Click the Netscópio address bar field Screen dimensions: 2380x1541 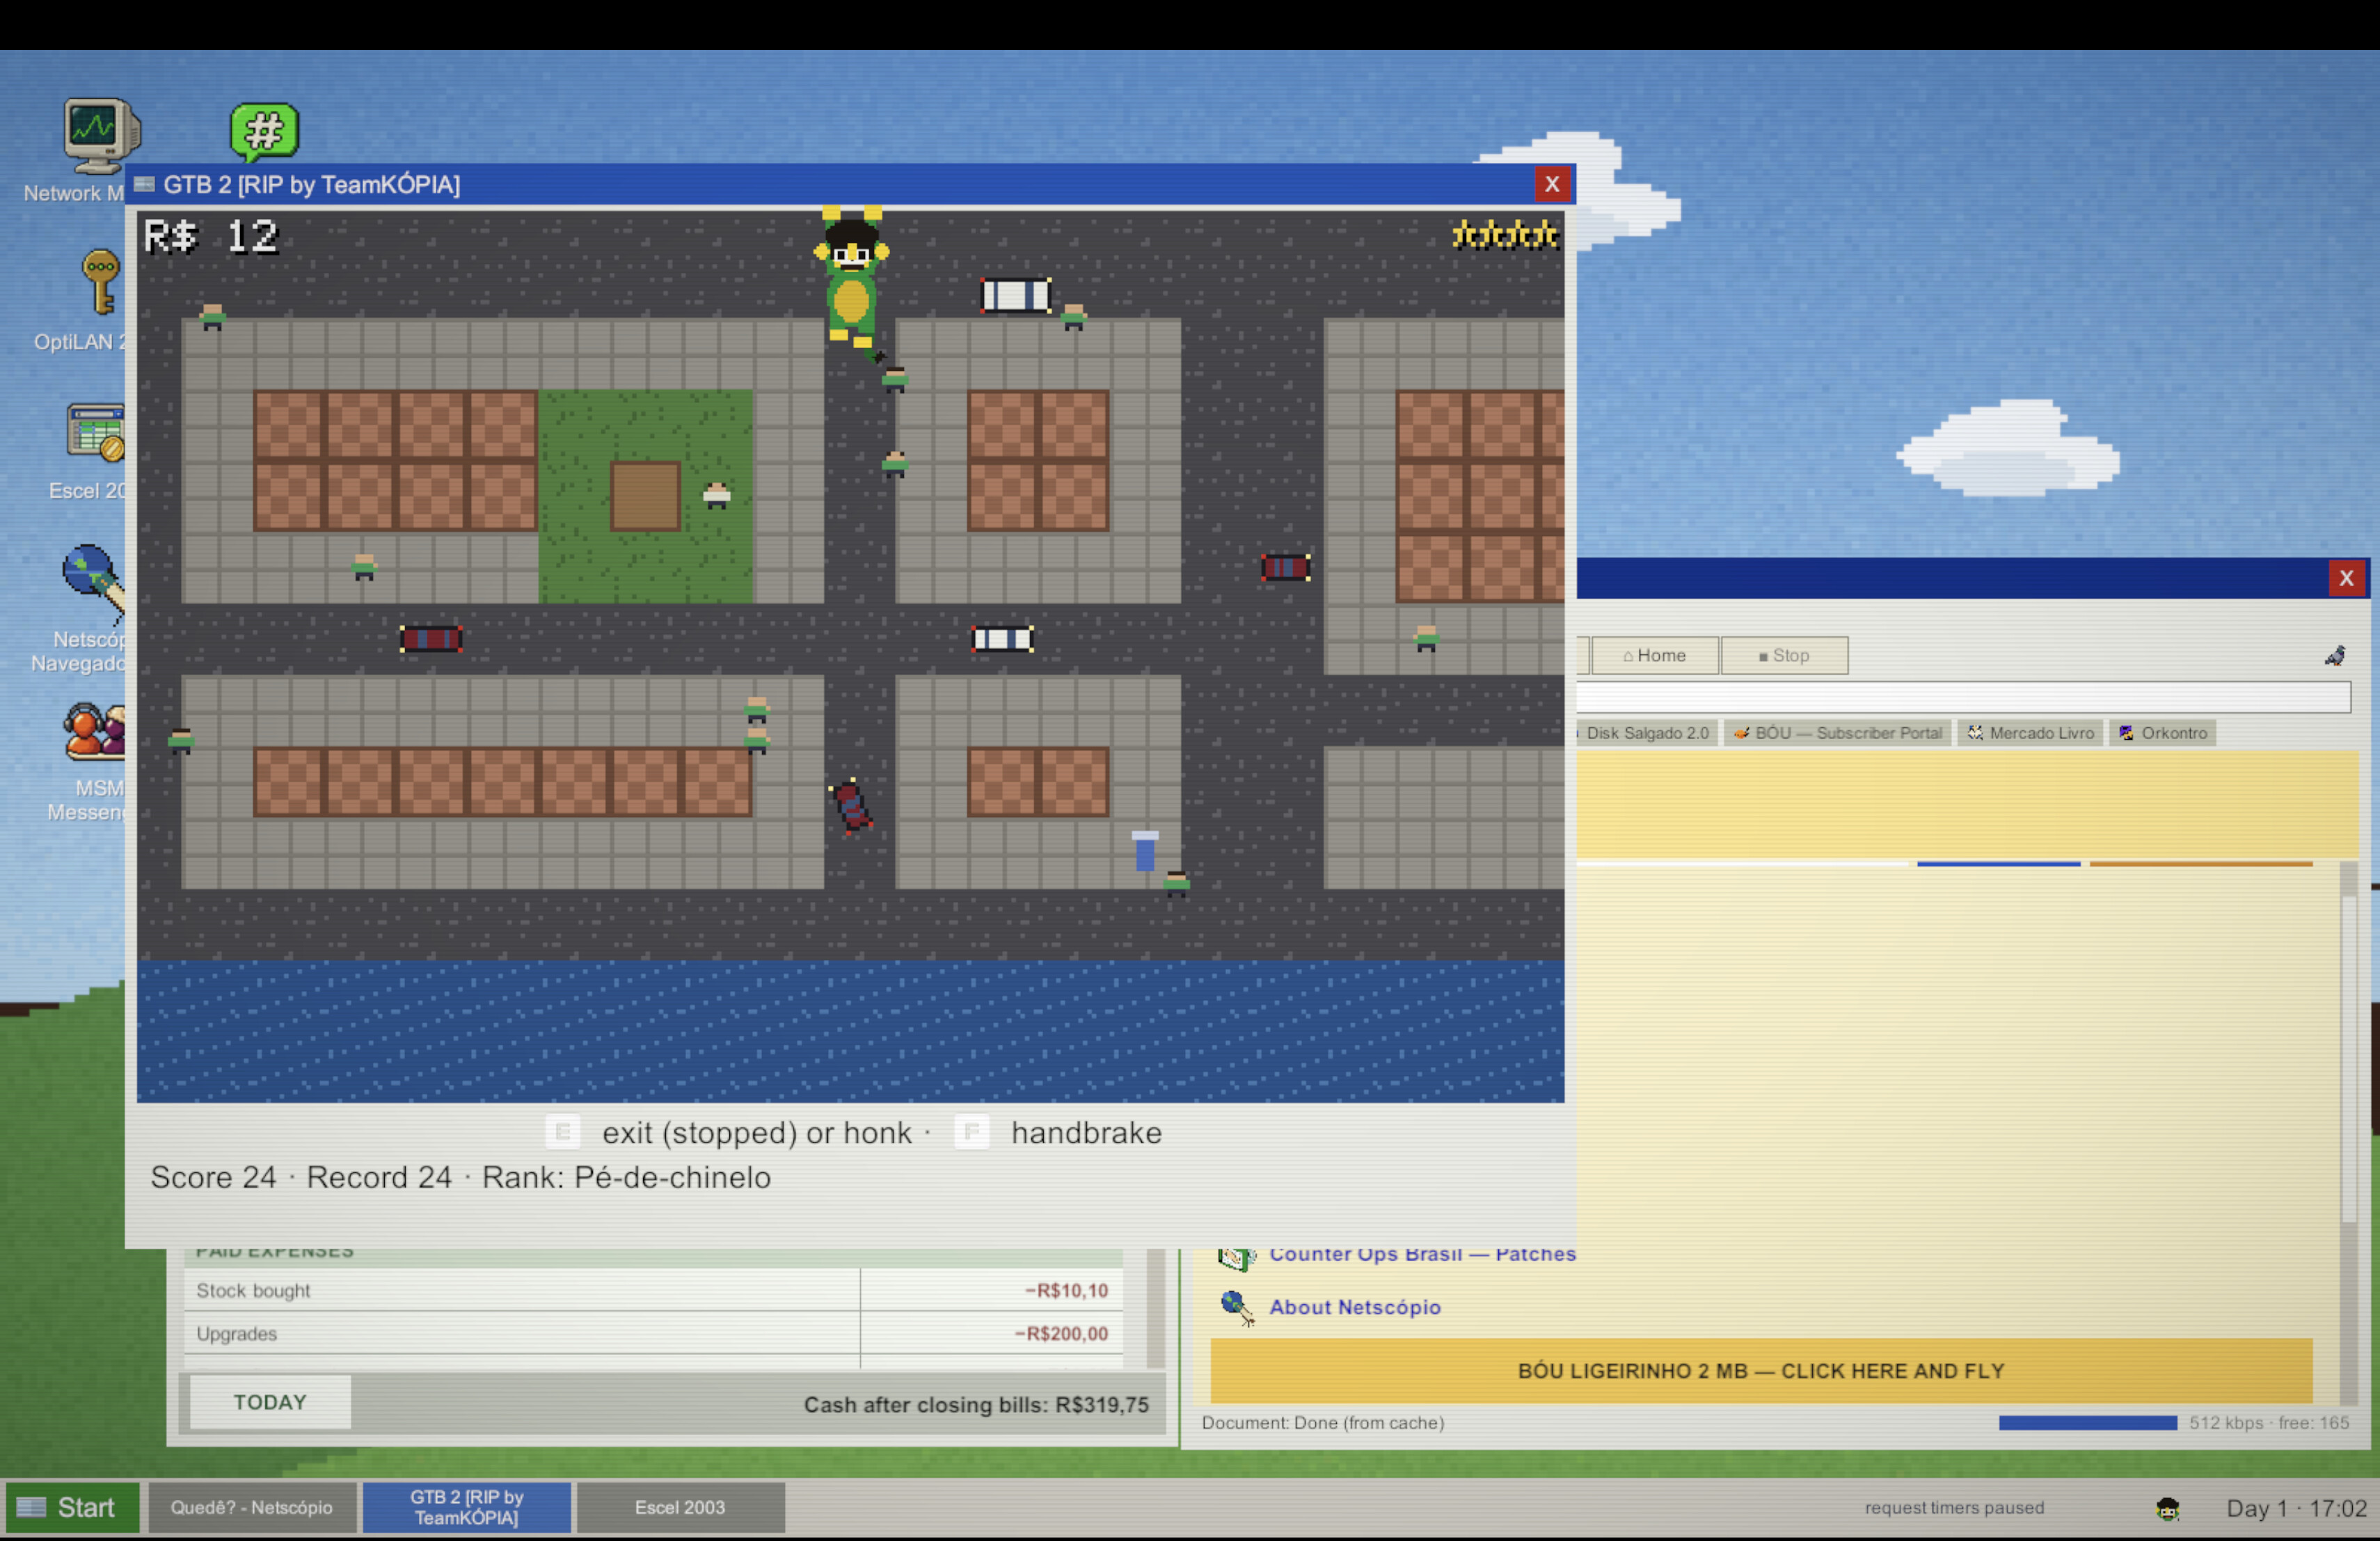coord(1963,697)
